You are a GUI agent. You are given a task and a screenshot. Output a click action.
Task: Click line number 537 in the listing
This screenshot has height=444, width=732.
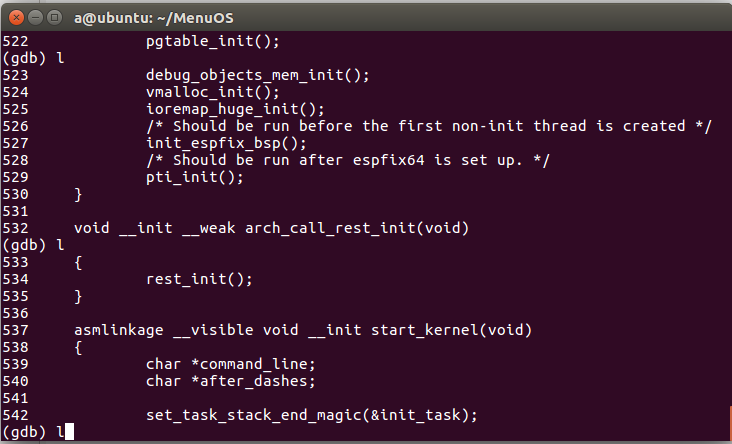click(x=15, y=330)
